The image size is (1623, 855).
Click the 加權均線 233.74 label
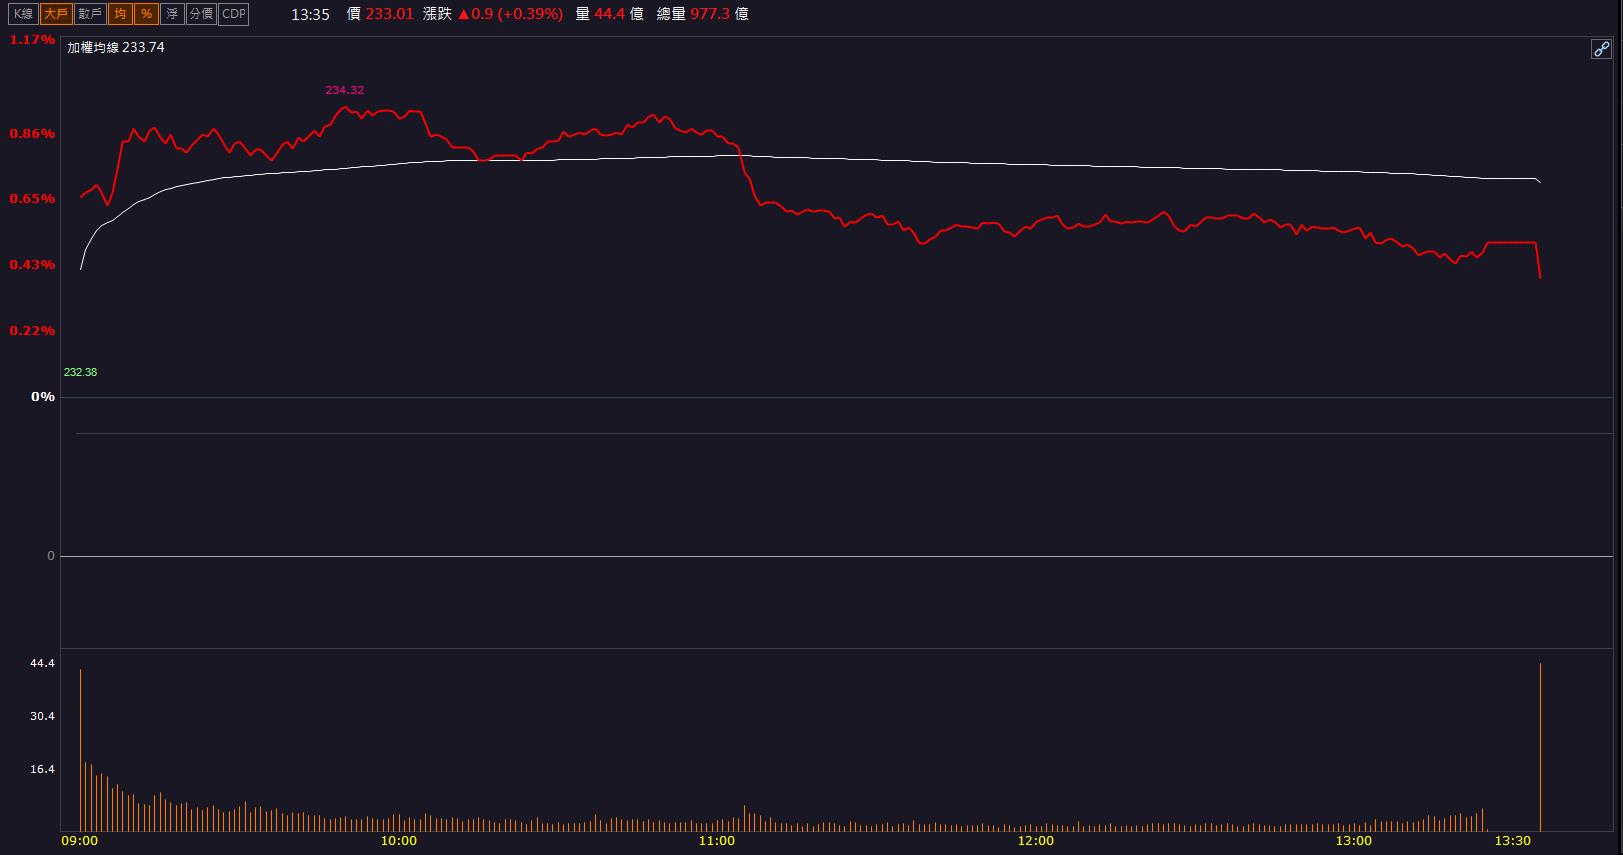[x=116, y=48]
